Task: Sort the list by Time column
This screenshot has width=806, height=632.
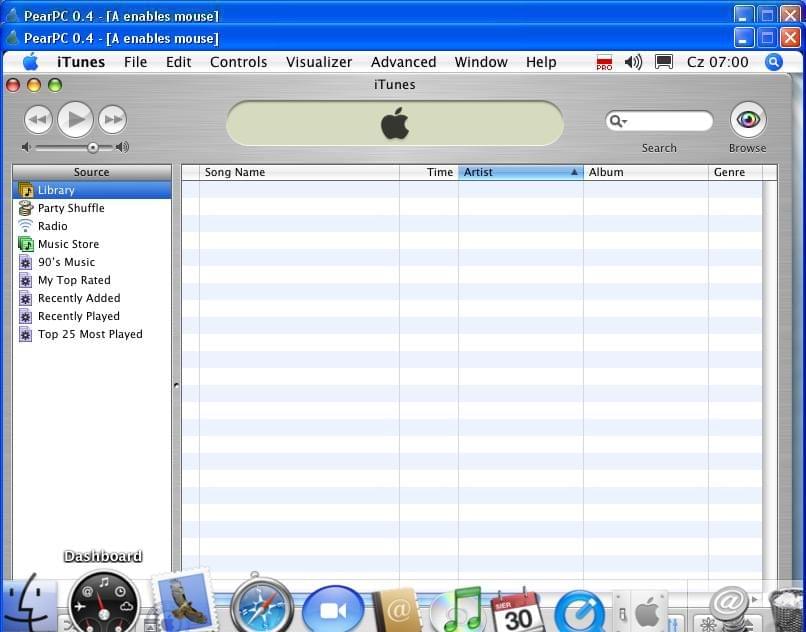Action: tap(429, 172)
